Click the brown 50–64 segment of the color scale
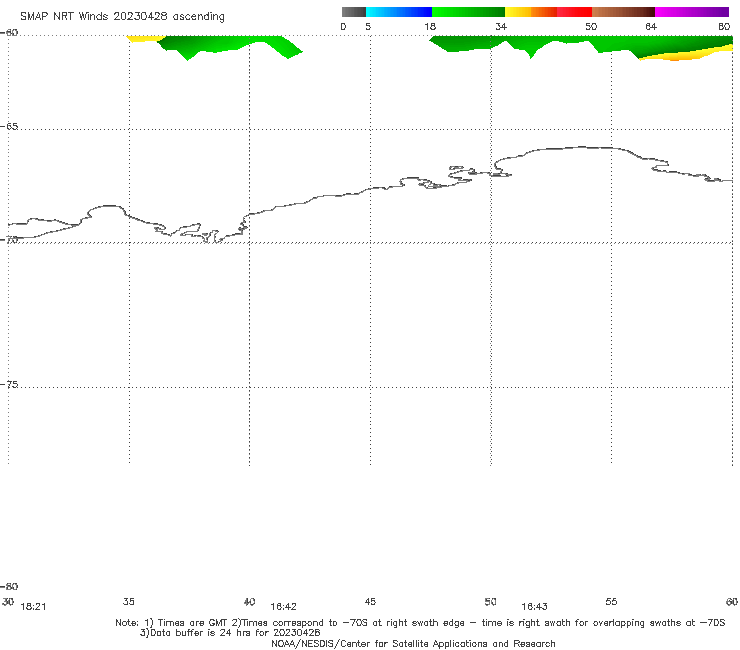This screenshot has height=650, width=740. coord(623,12)
